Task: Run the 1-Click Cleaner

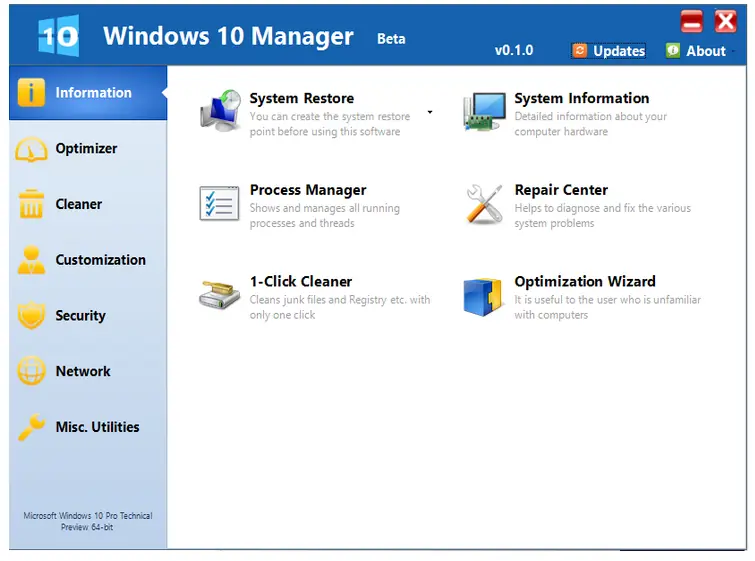Action: click(x=300, y=281)
